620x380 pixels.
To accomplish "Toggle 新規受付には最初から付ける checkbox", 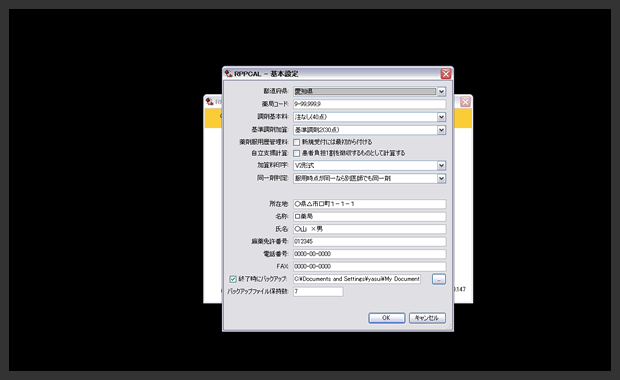I will 297,142.
